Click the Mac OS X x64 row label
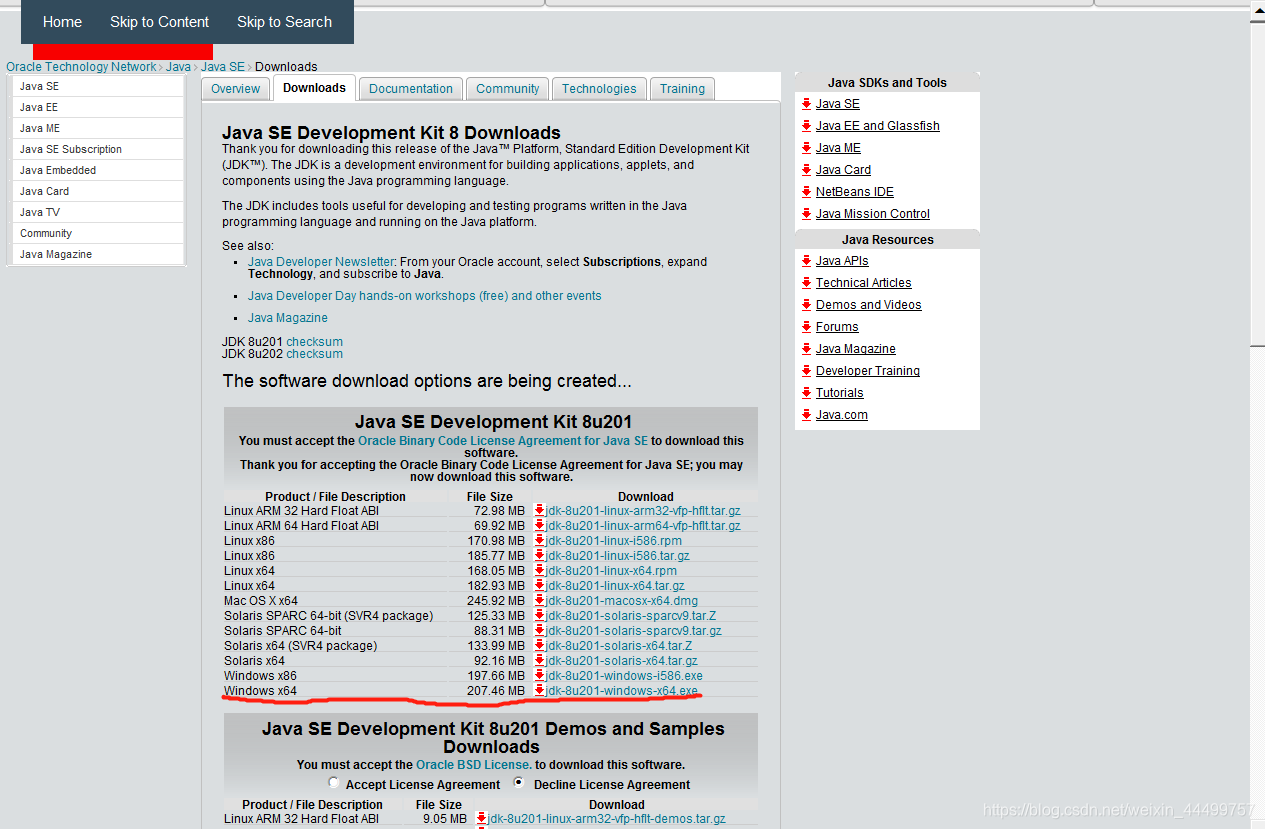This screenshot has height=829, width=1265. coord(261,601)
